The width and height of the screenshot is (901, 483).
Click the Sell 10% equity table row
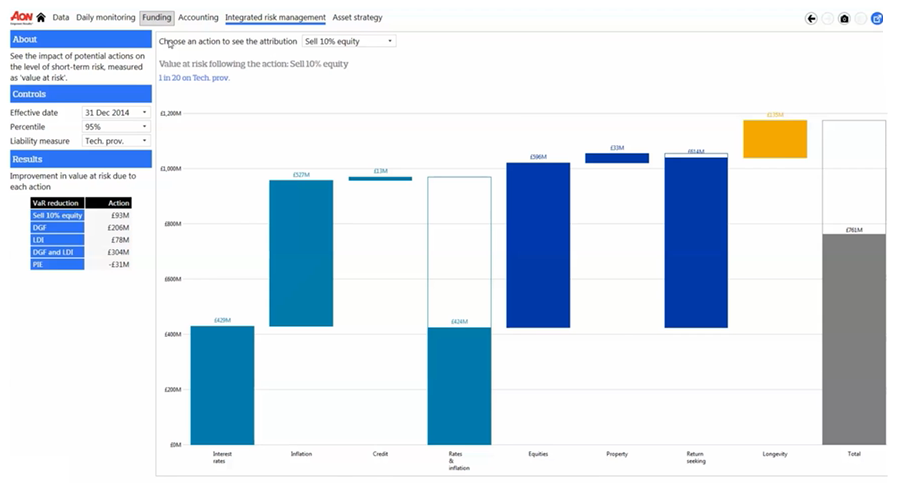pyautogui.click(x=80, y=215)
